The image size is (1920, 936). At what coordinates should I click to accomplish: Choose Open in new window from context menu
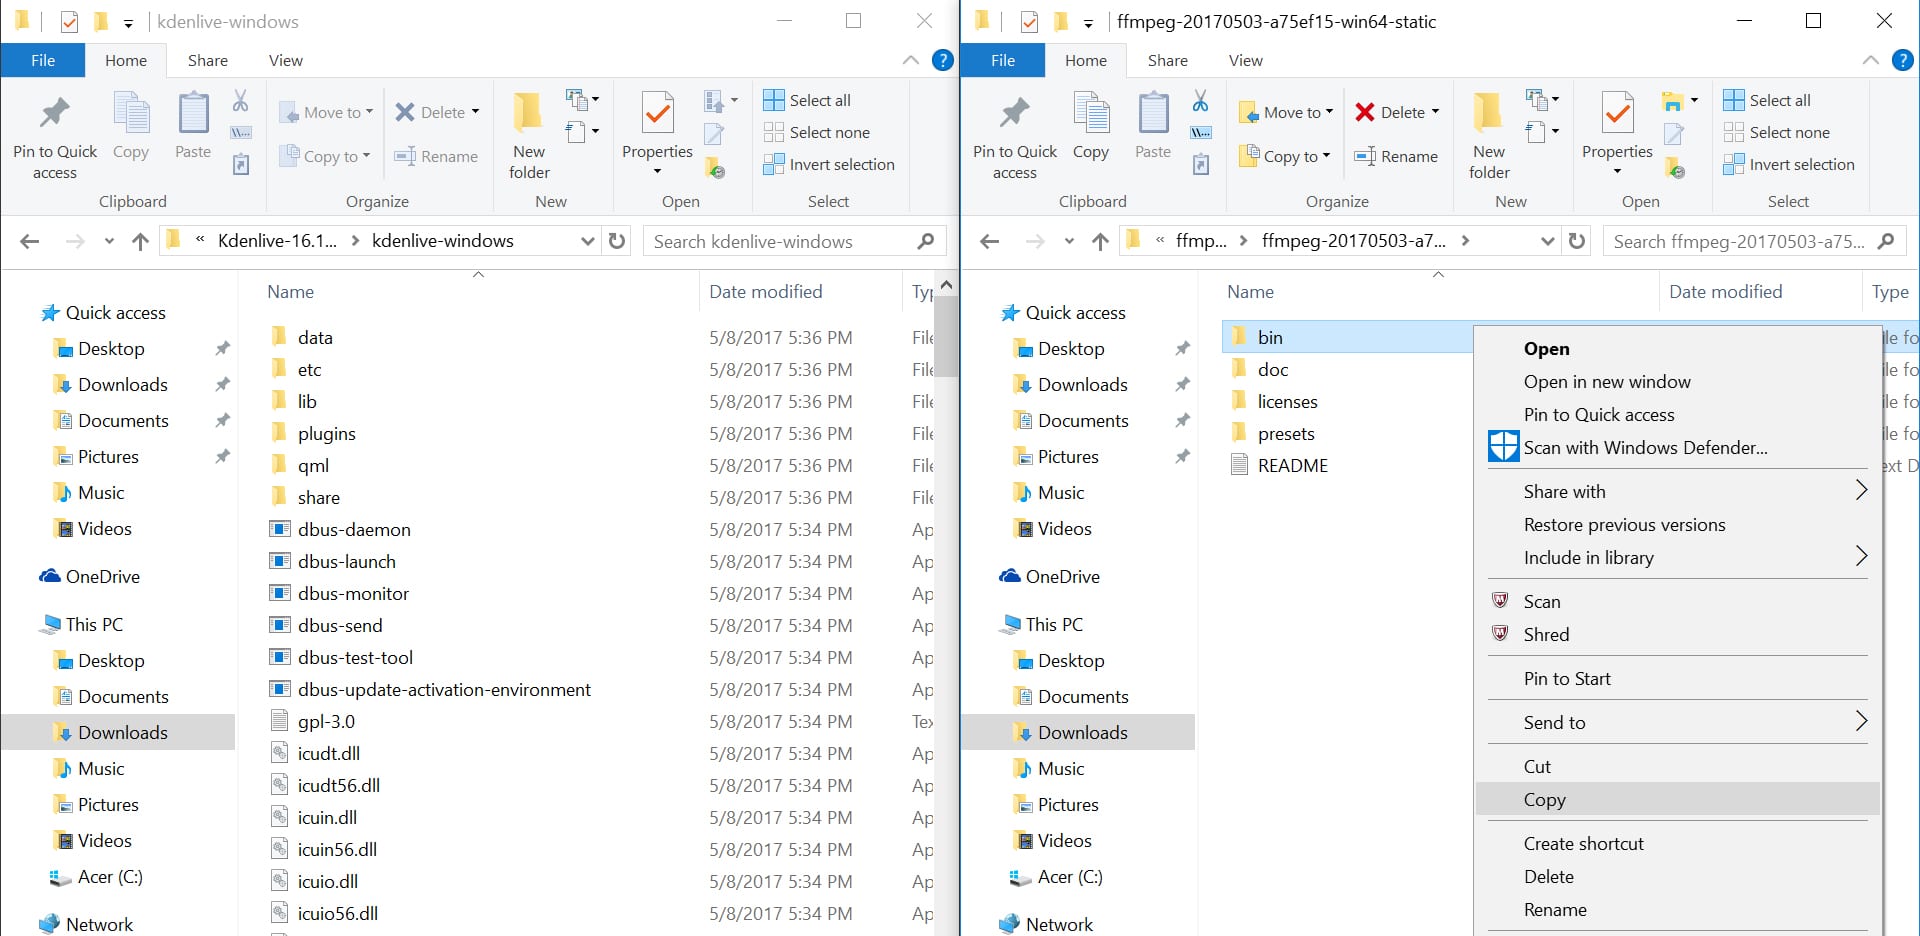click(x=1678, y=381)
